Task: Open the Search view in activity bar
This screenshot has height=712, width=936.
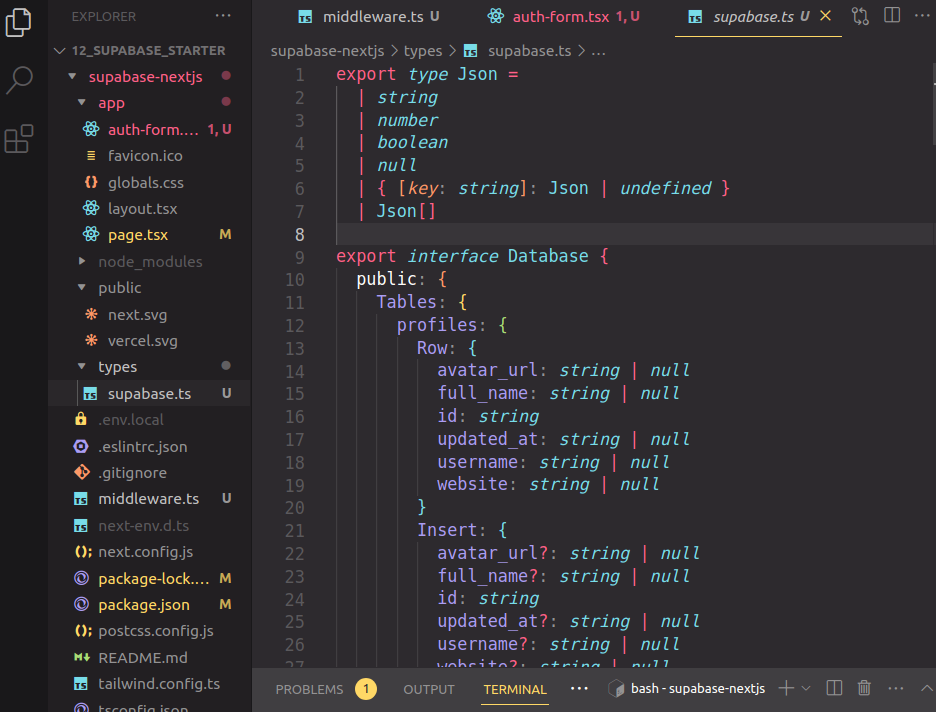Action: pyautogui.click(x=19, y=80)
